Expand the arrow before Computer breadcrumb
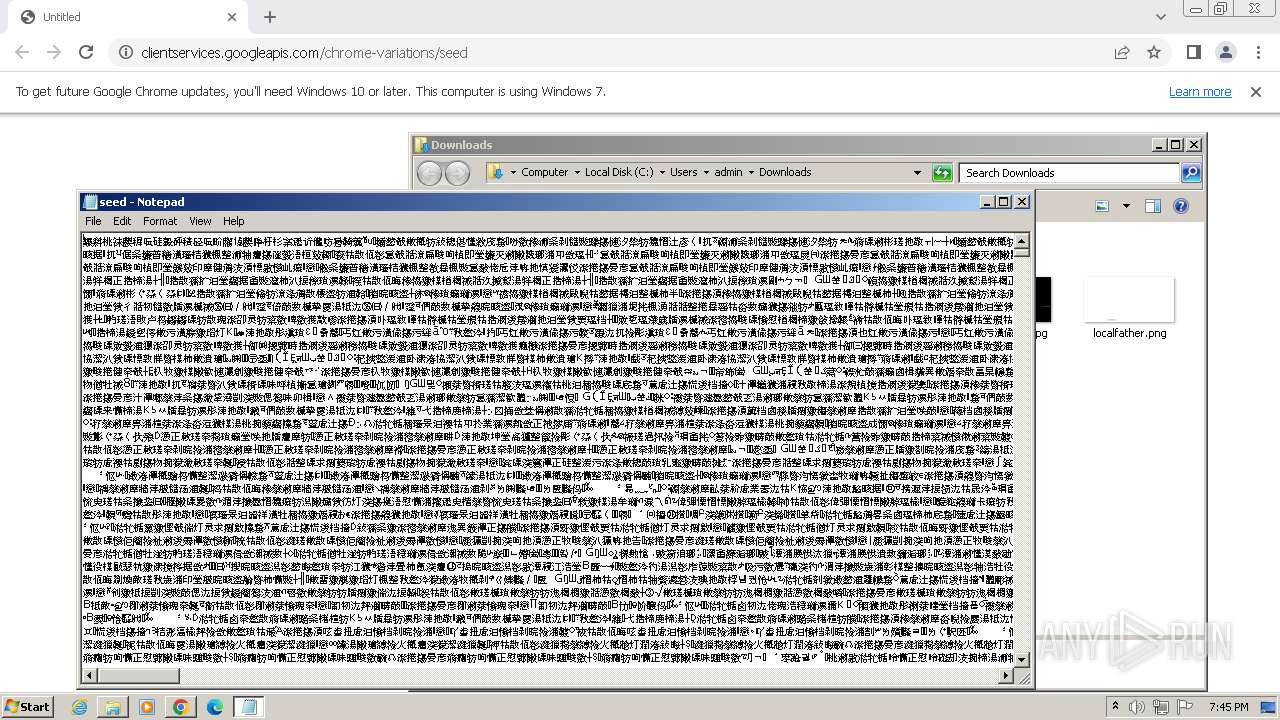Viewport: 1280px width, 720px height. point(514,172)
